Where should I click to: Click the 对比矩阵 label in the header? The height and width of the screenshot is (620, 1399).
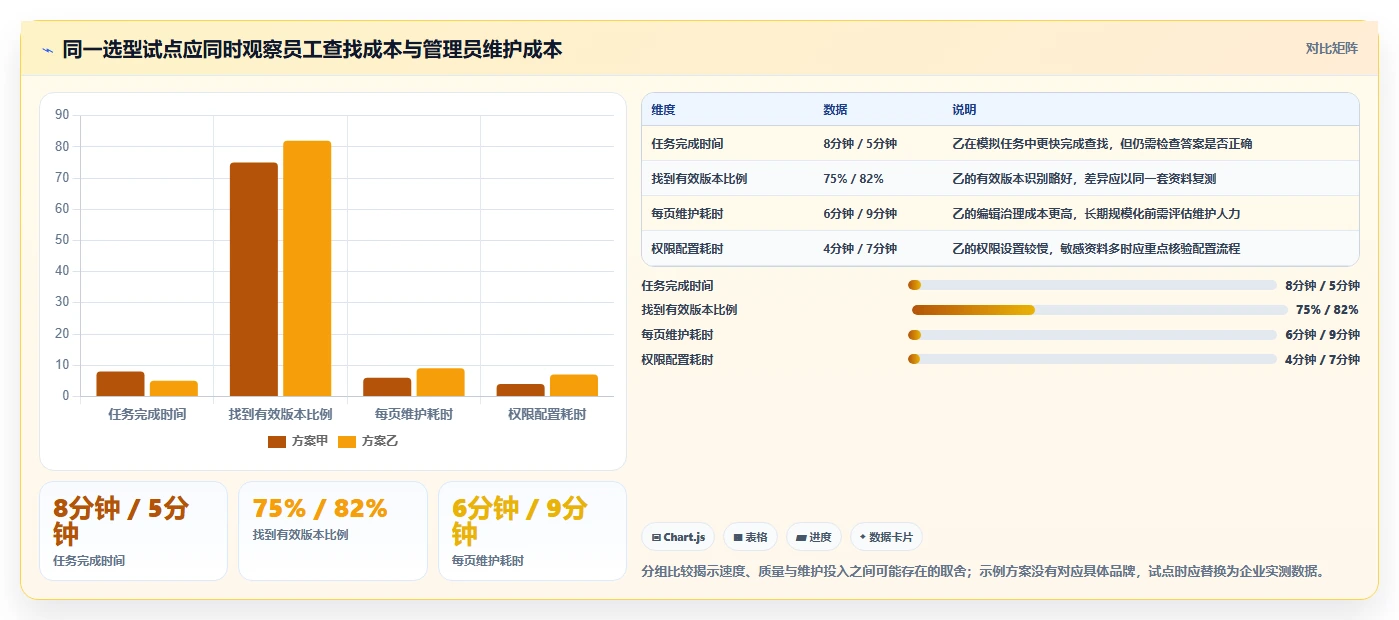pyautogui.click(x=1331, y=48)
